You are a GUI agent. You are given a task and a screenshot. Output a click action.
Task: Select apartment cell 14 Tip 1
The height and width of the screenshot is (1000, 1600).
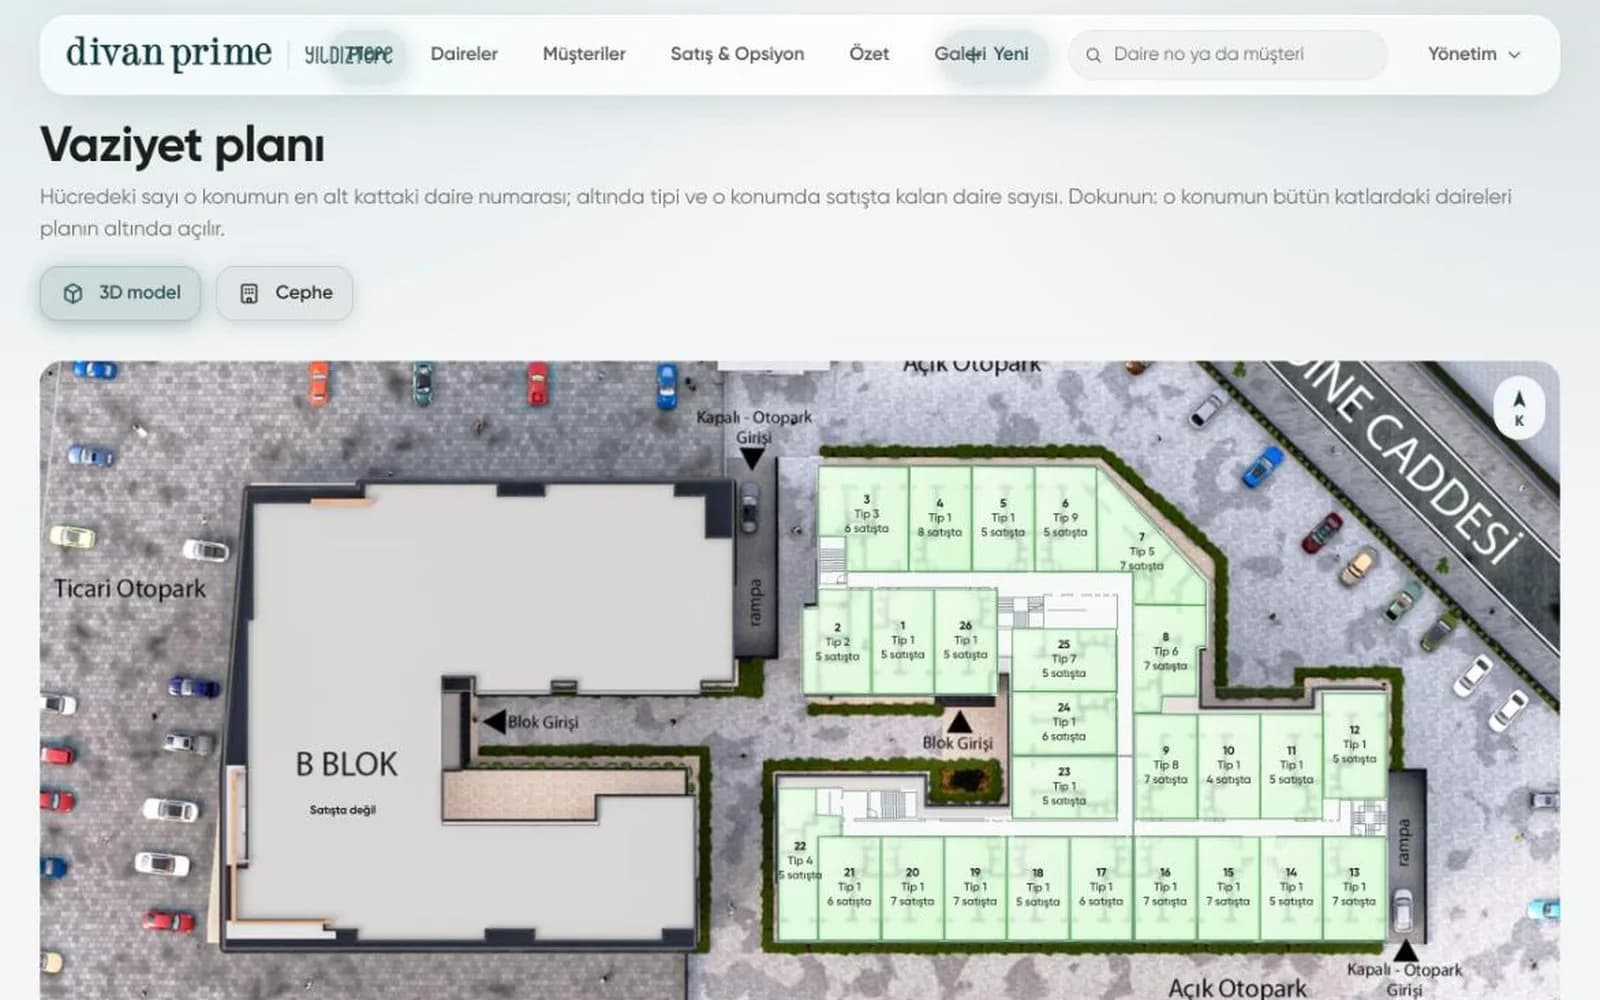coord(1291,887)
